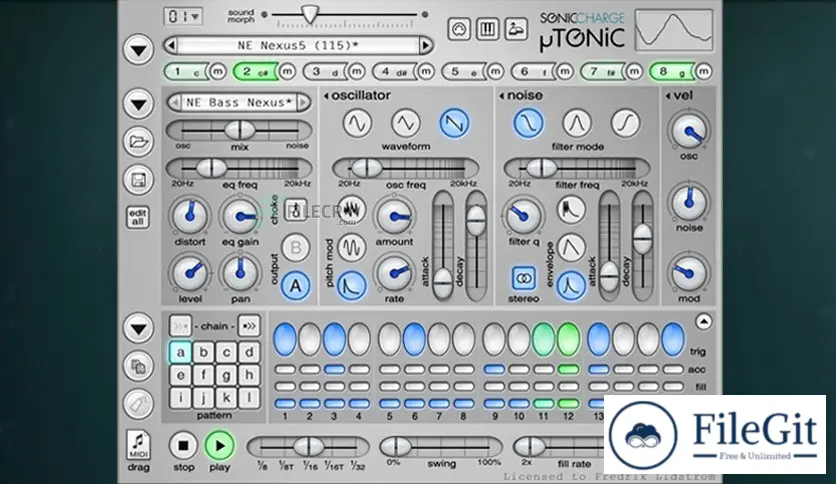Toggle the choke button

coord(295,210)
